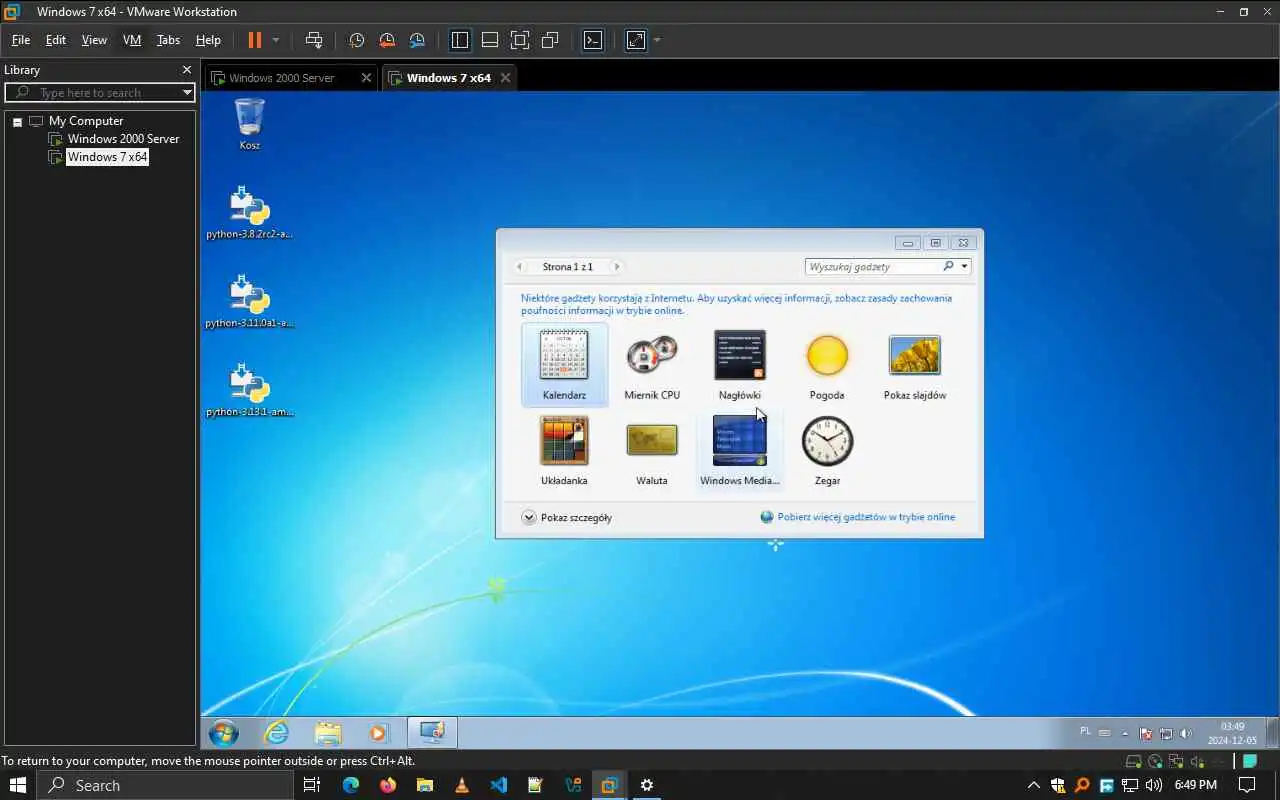
Task: Click the gadget gallery Windows 7 taskbar button
Action: (432, 733)
